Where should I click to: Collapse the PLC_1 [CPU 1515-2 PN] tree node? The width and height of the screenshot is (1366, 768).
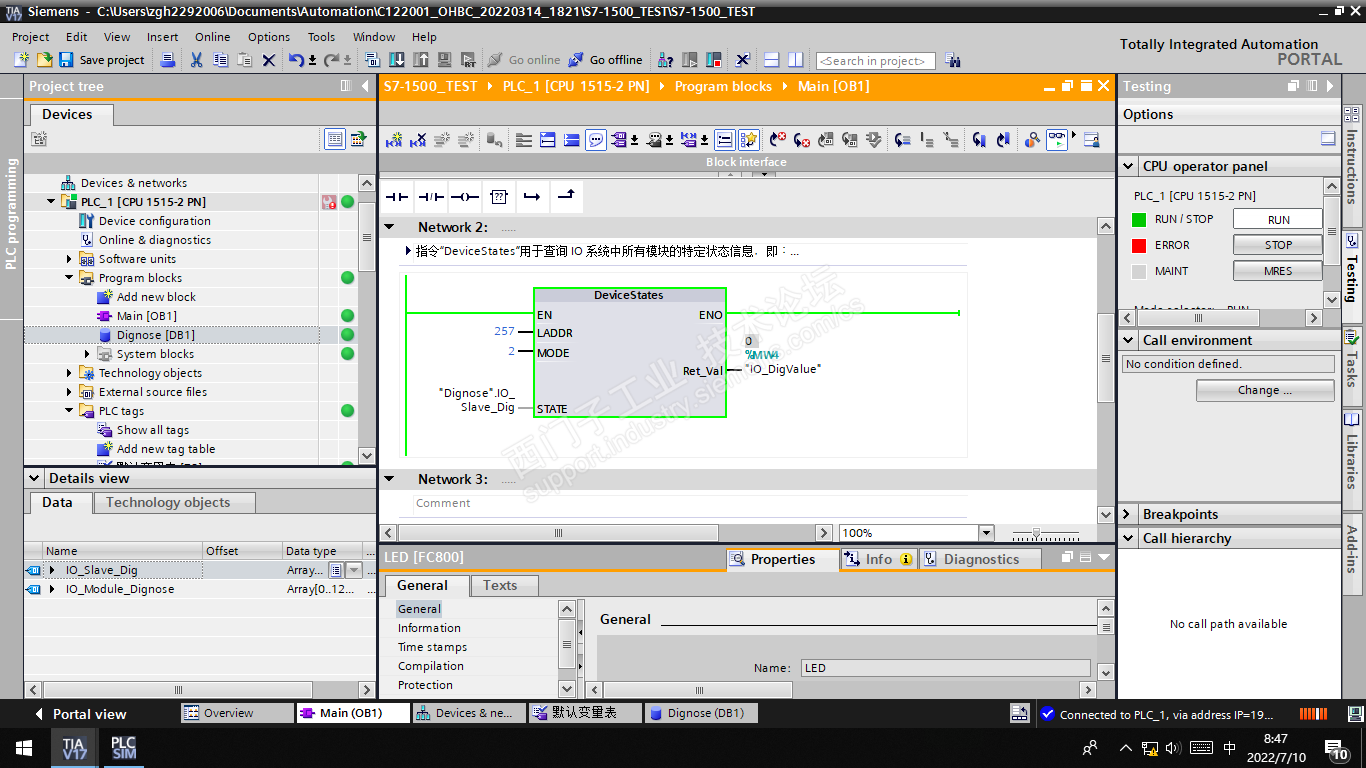click(x=52, y=202)
